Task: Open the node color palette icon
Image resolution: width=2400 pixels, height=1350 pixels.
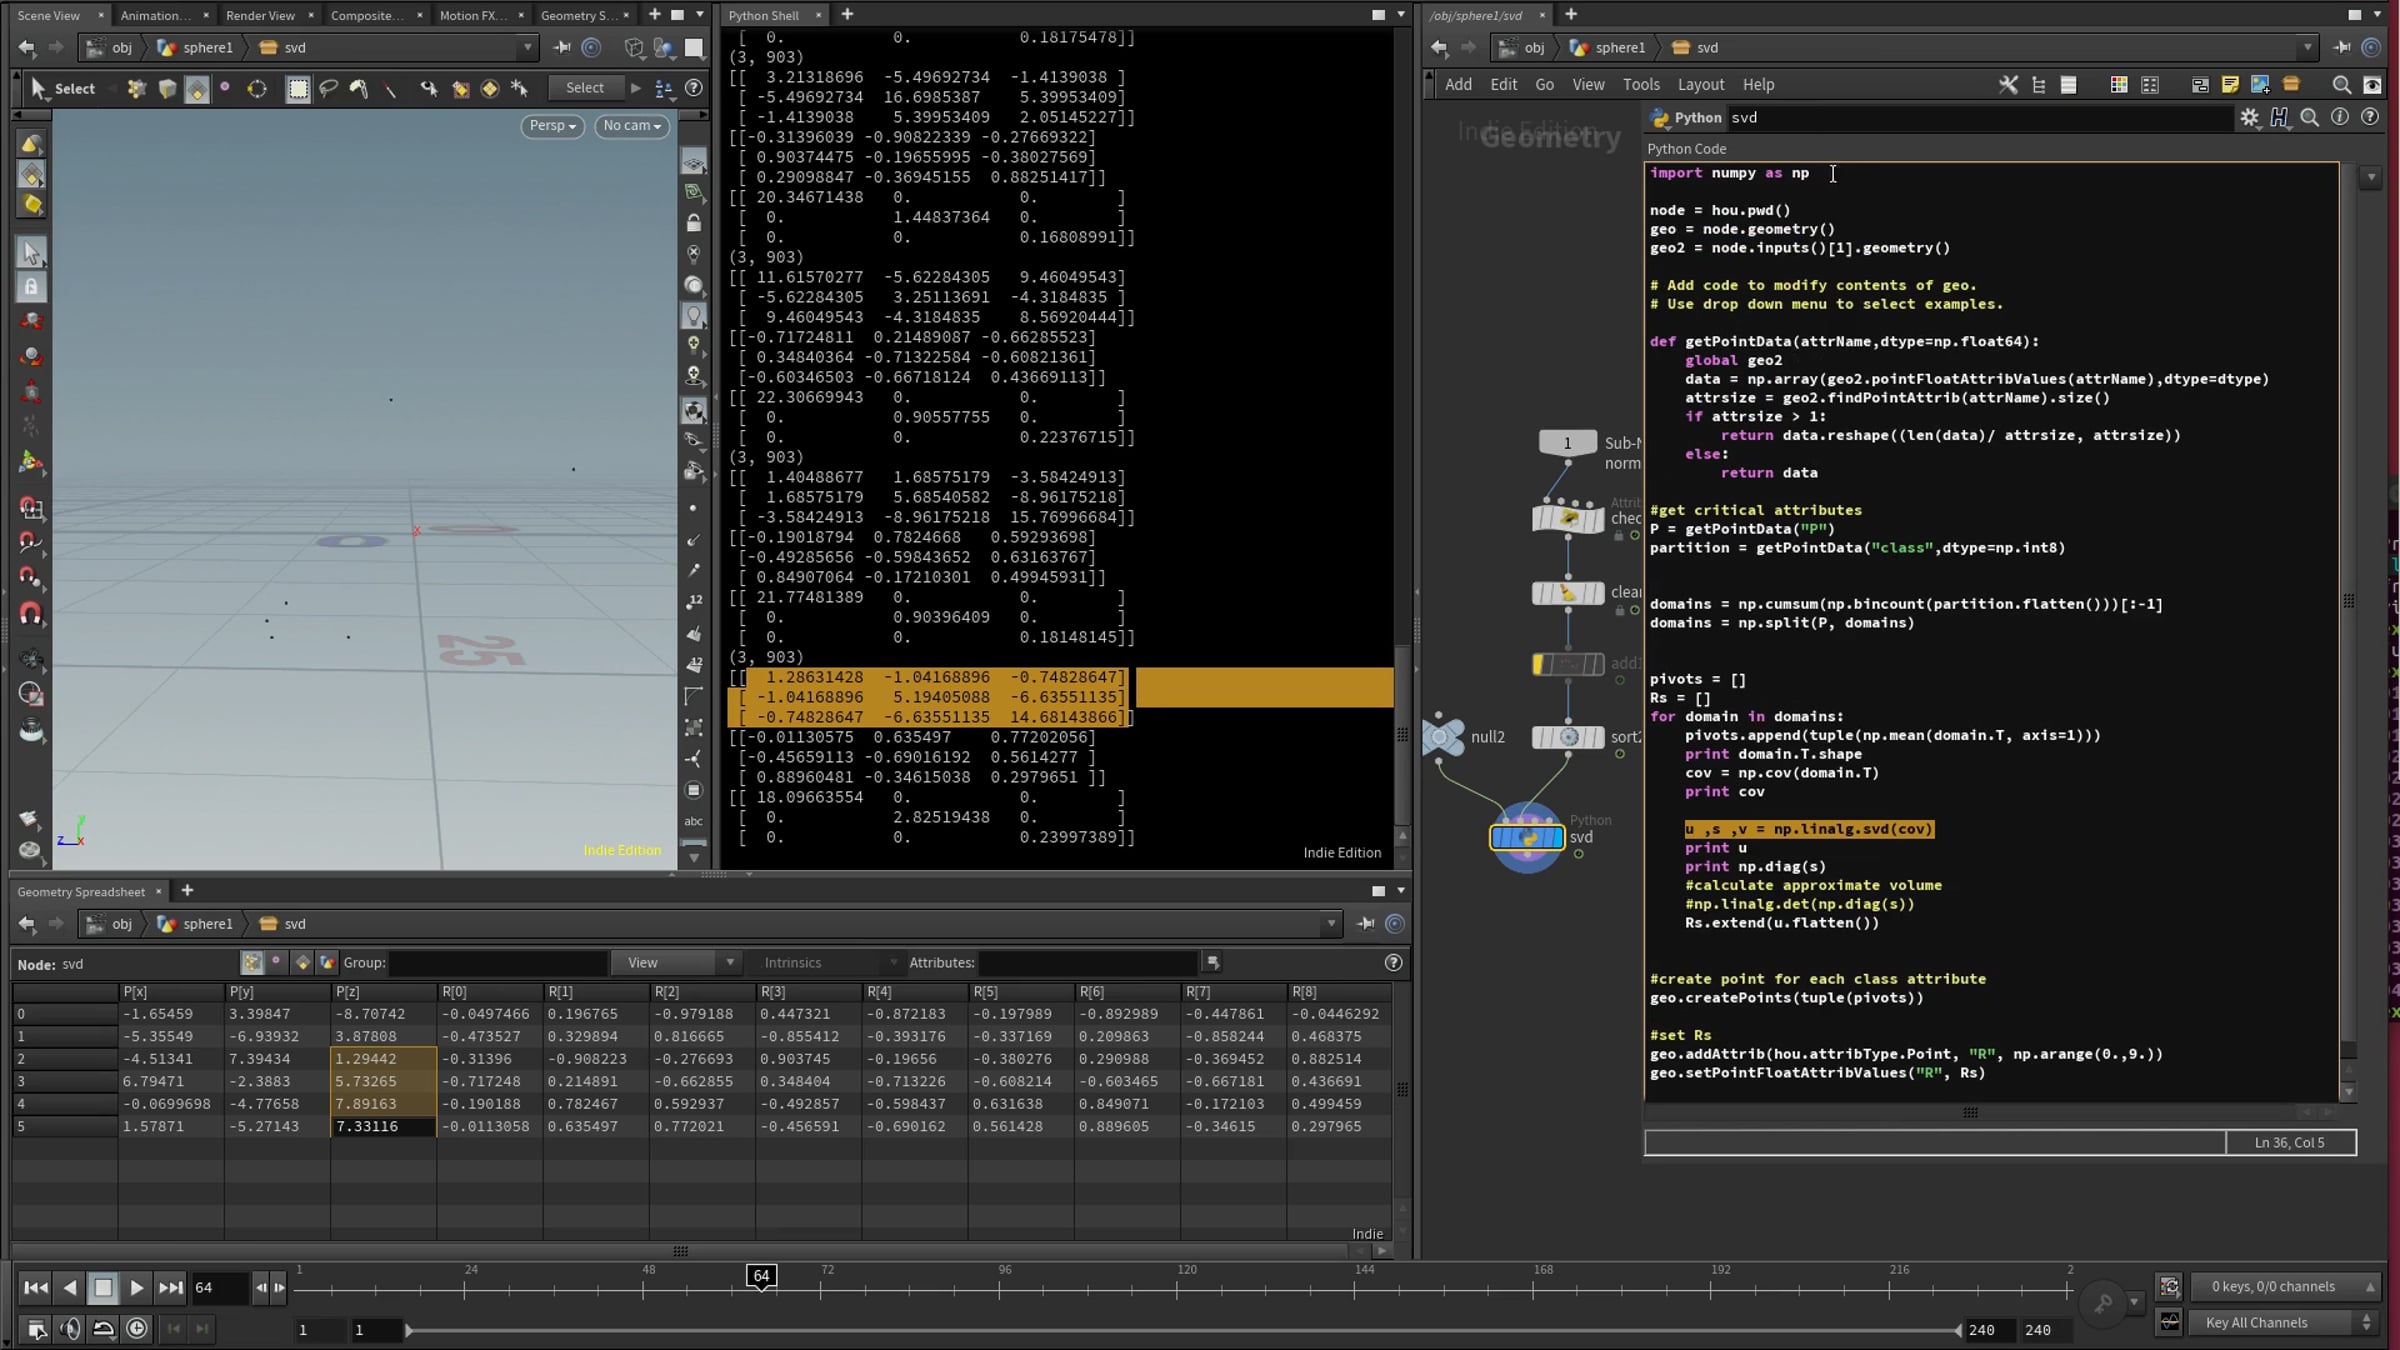Action: [x=2118, y=85]
